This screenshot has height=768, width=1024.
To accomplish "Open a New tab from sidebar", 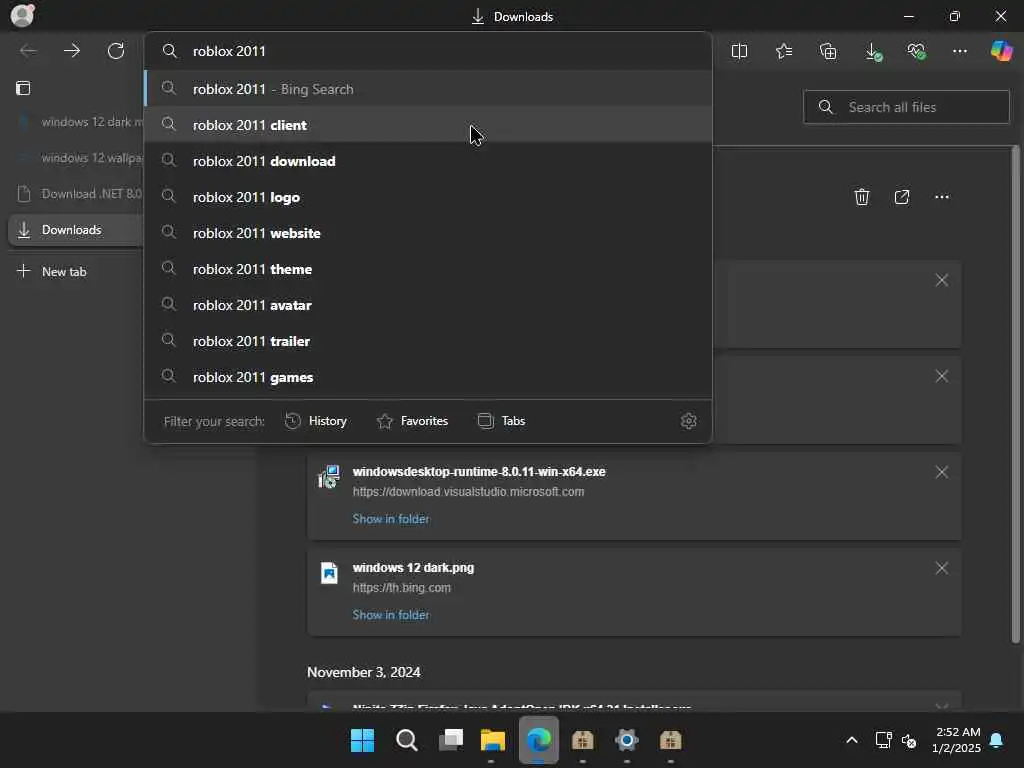I will pos(52,272).
